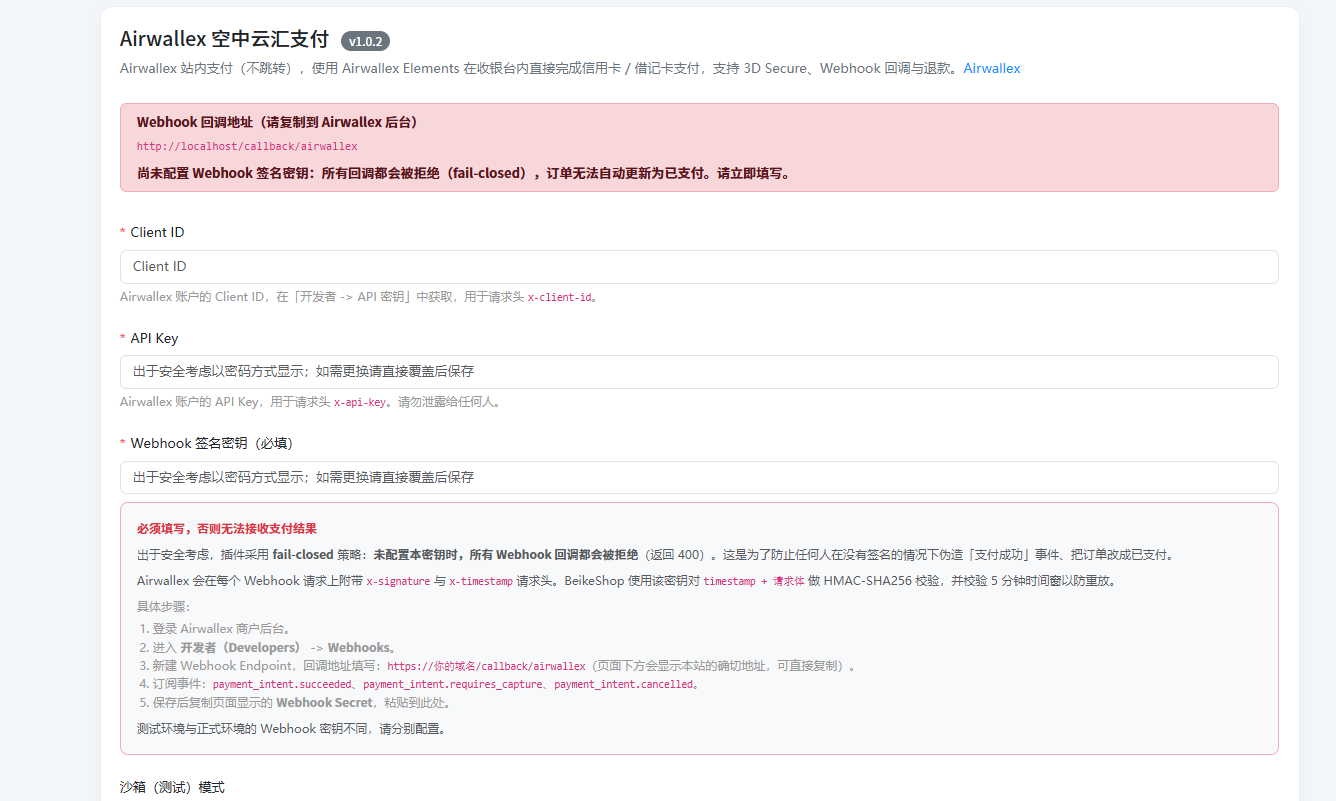The width and height of the screenshot is (1336, 801).
Task: Click the x-api-key code text
Action: (359, 403)
